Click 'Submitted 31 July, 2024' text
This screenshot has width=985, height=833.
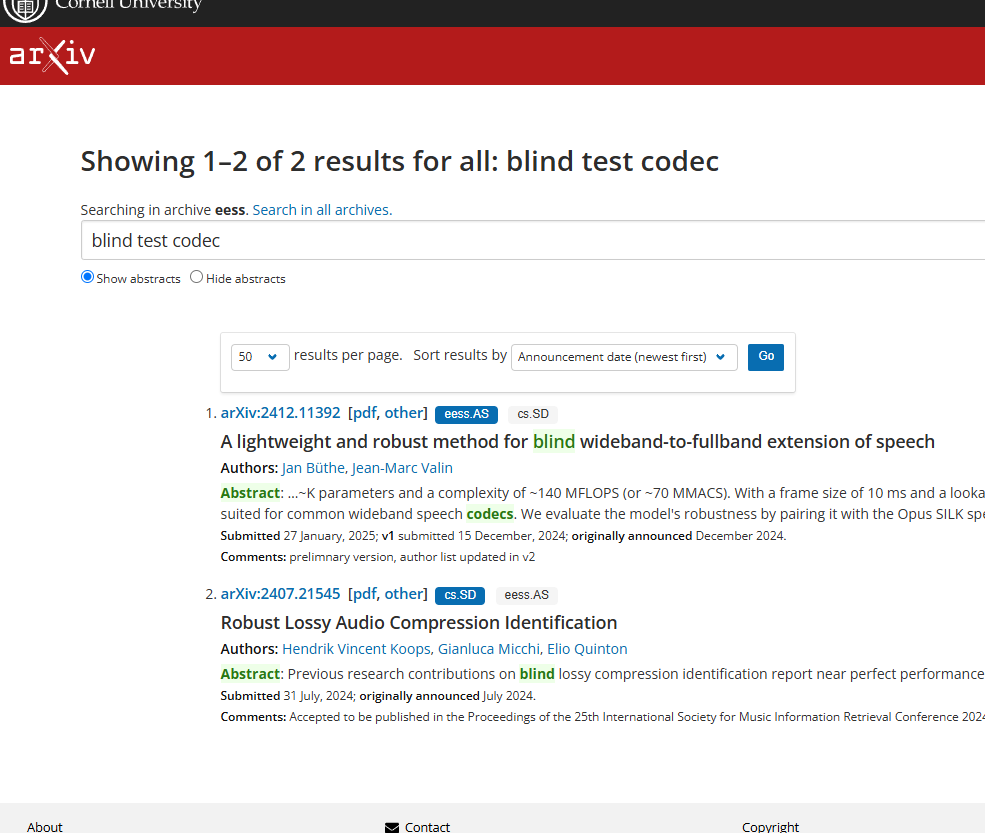click(286, 696)
